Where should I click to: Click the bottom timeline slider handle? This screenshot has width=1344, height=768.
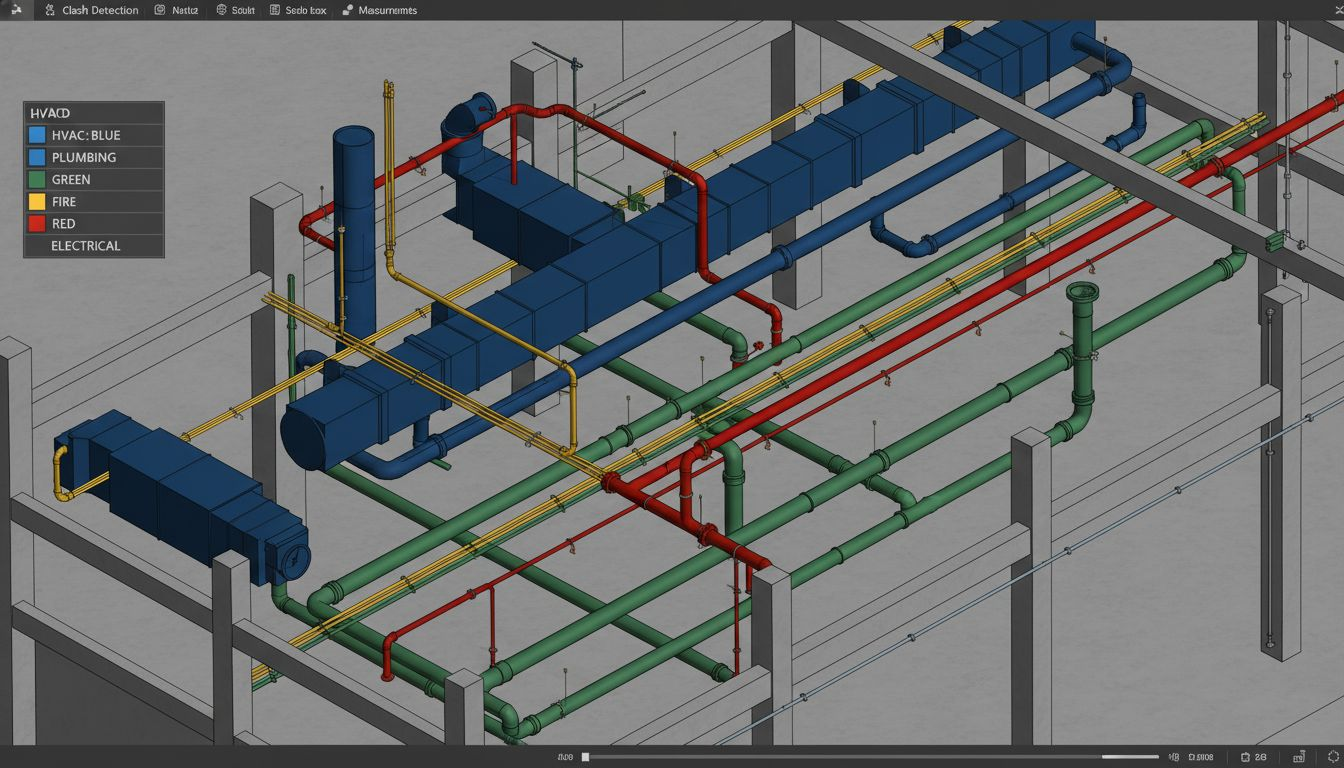(585, 757)
